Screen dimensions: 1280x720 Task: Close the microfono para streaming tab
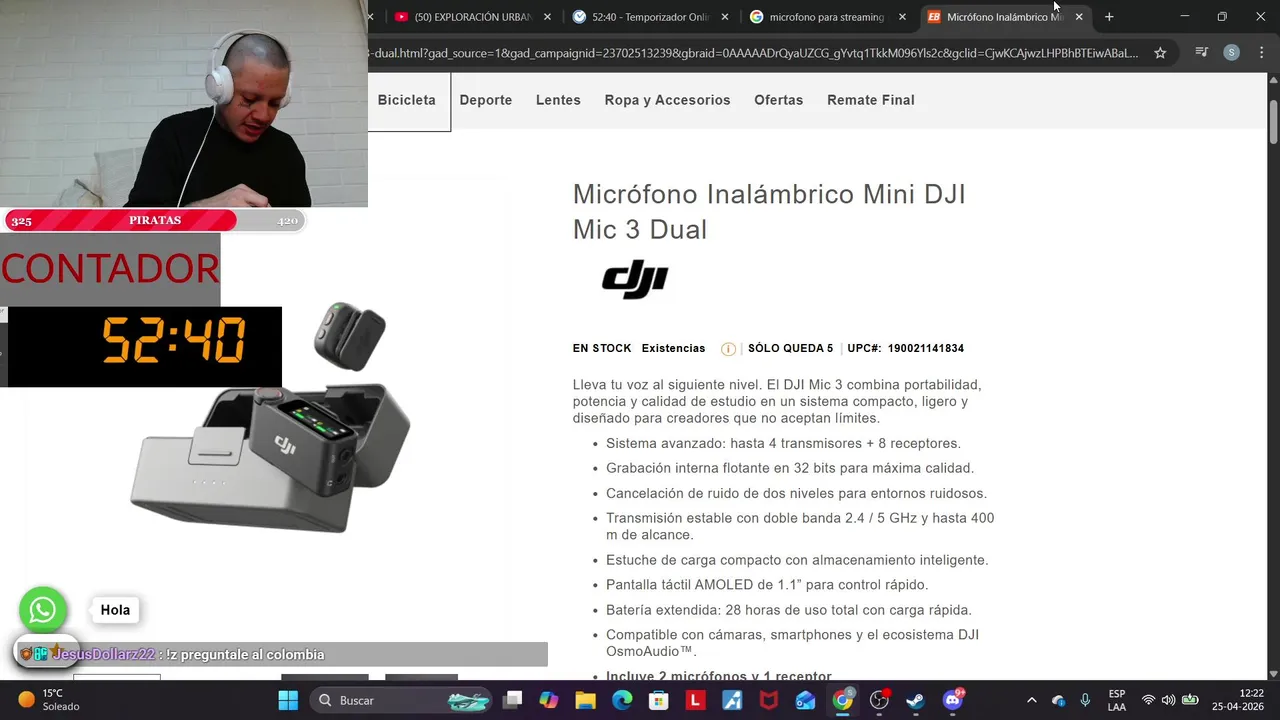click(x=902, y=17)
